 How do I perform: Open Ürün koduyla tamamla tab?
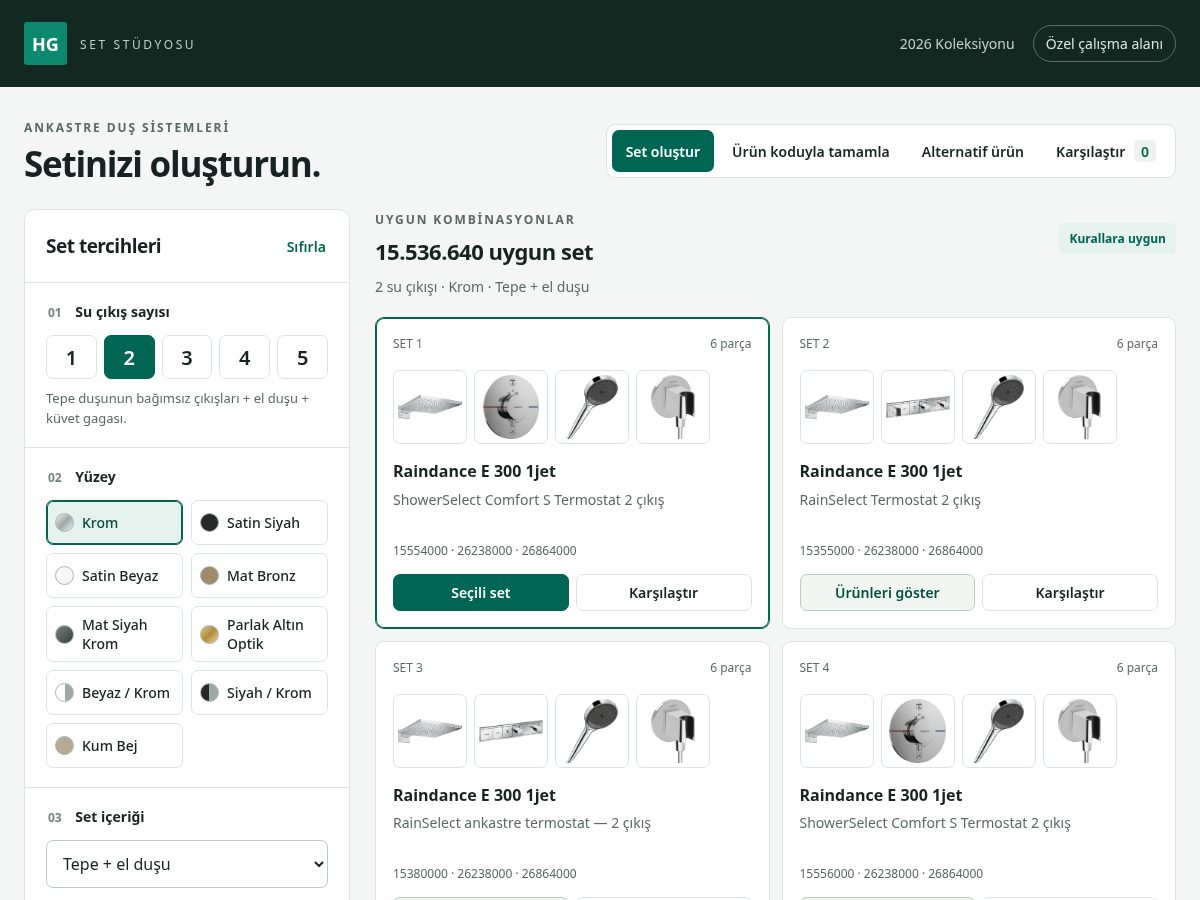pyautogui.click(x=811, y=151)
